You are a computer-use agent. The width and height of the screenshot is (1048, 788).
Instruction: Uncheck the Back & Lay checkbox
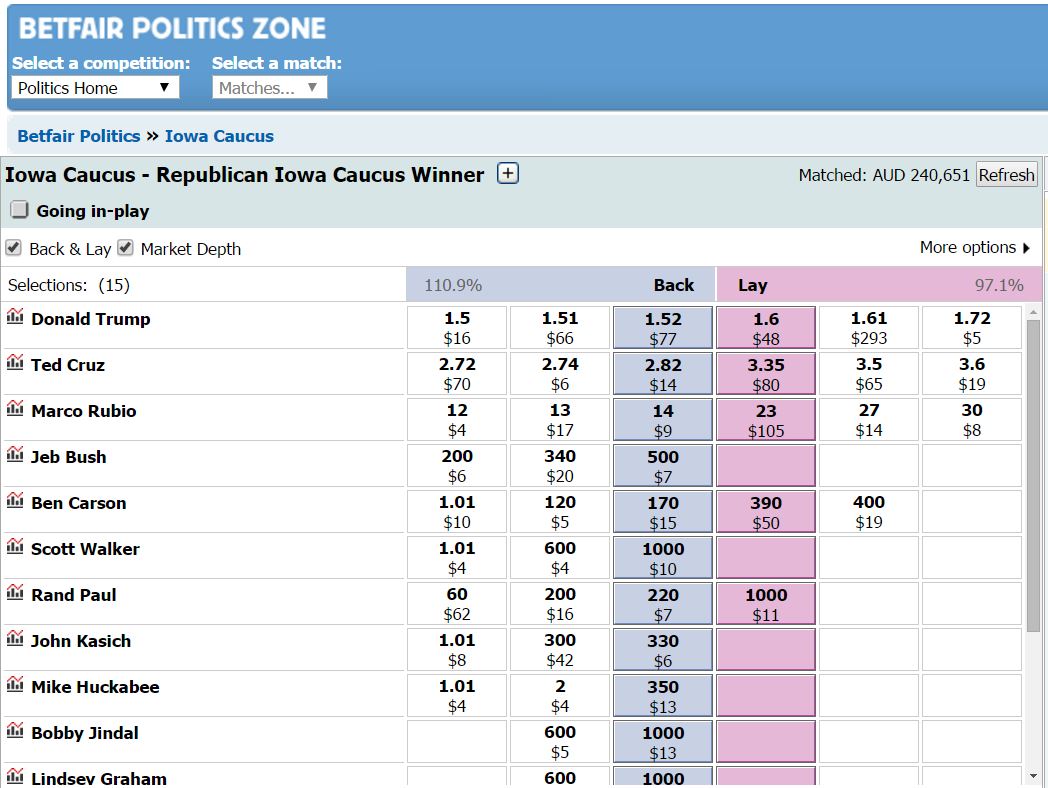point(13,248)
